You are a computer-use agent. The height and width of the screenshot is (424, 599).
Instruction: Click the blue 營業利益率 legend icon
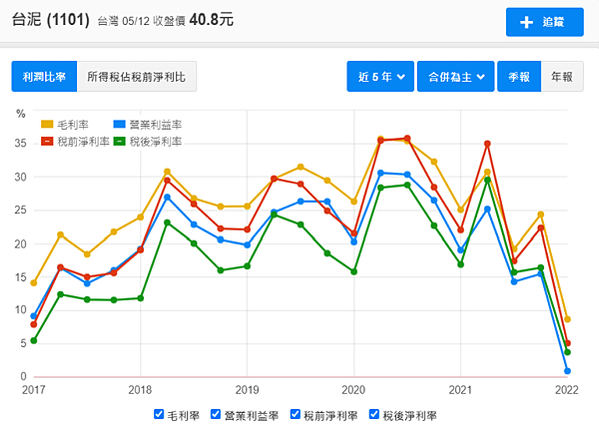(119, 124)
